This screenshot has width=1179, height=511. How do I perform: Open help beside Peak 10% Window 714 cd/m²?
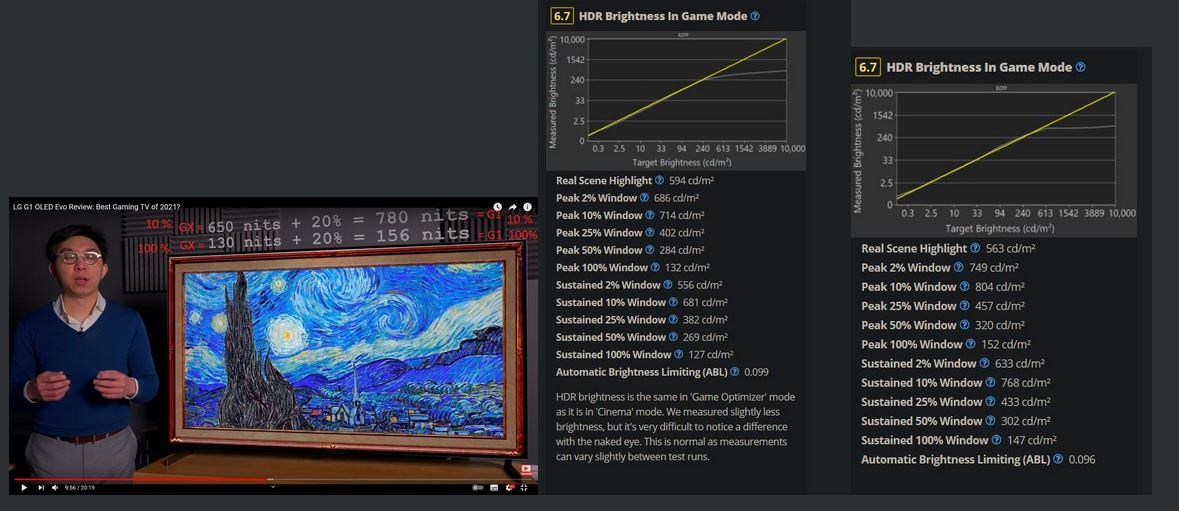[650, 215]
